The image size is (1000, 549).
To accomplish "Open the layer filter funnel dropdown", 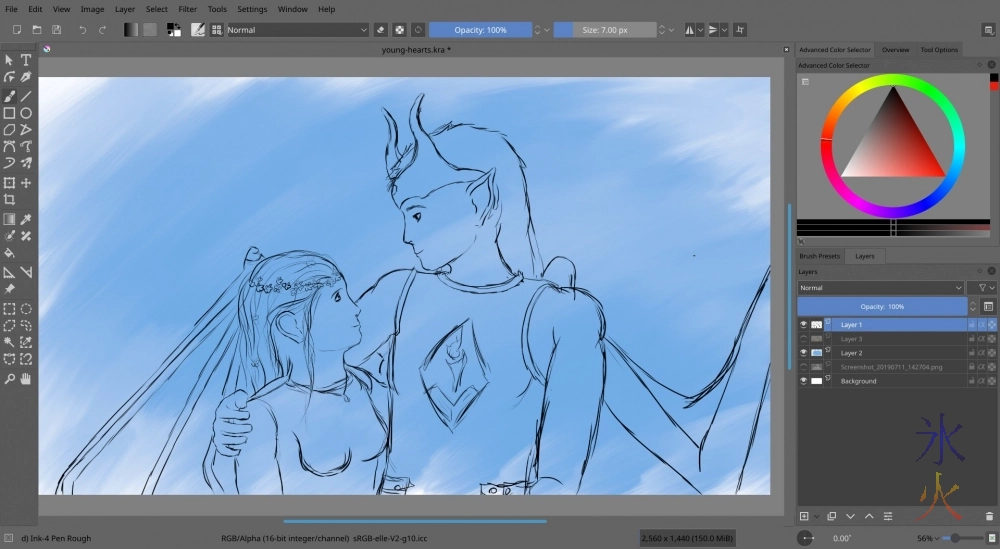I will tap(982, 288).
